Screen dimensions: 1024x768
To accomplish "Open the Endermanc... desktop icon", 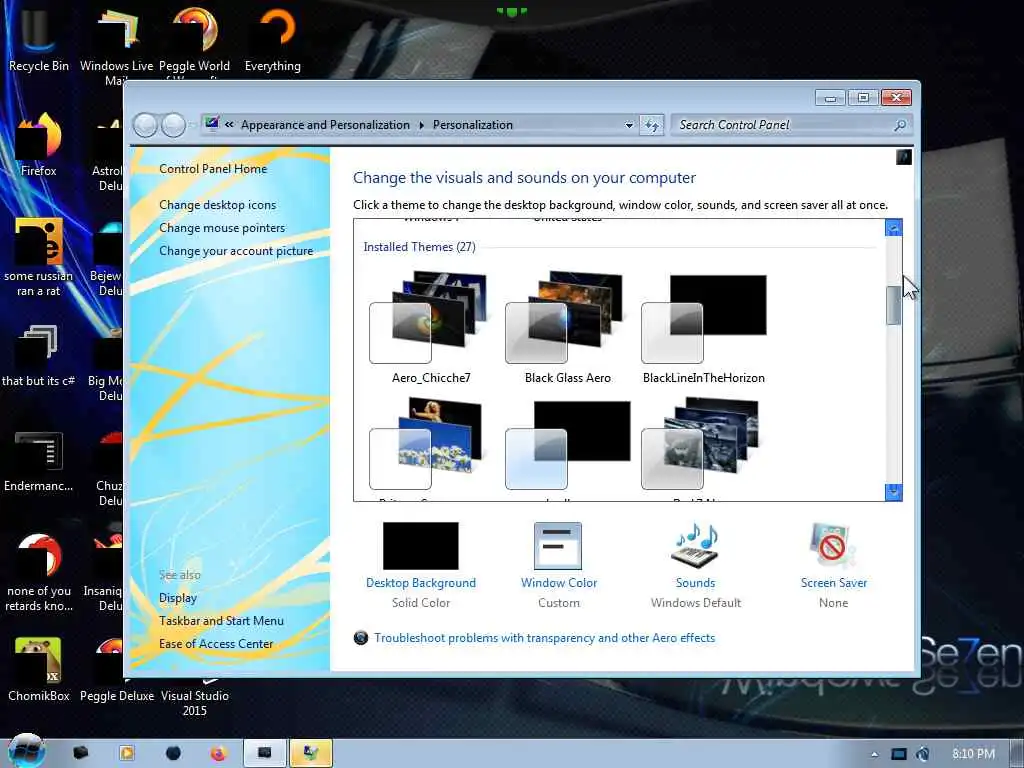I will tap(39, 460).
